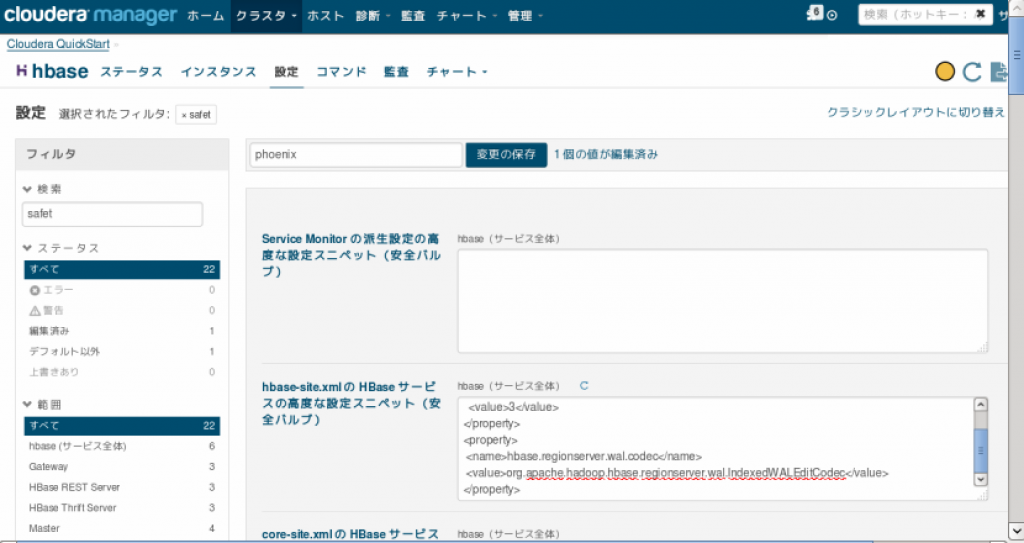
Task: Open the クラスタ dropdown menu
Action: point(266,16)
